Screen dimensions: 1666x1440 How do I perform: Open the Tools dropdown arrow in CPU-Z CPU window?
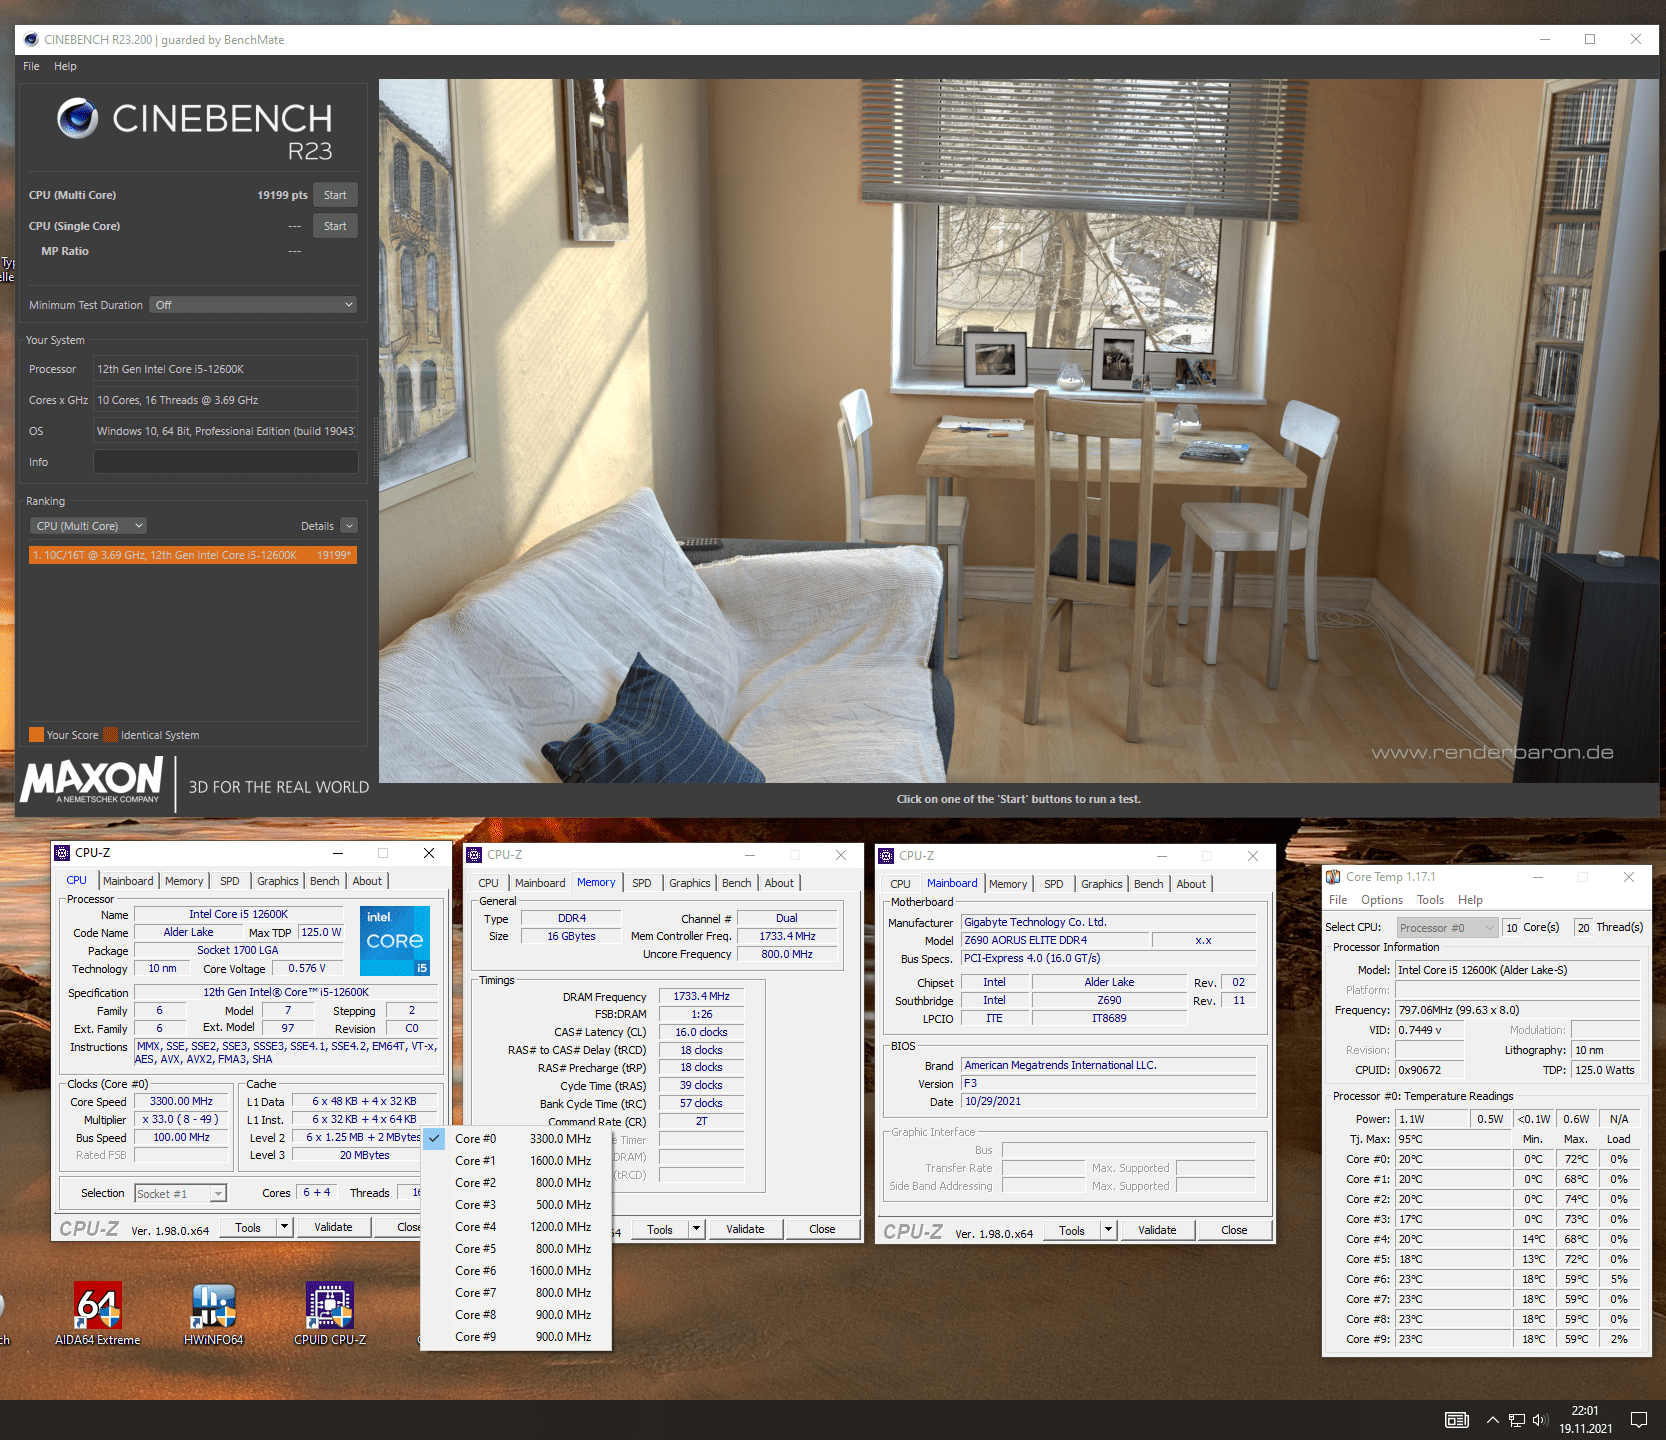[284, 1227]
